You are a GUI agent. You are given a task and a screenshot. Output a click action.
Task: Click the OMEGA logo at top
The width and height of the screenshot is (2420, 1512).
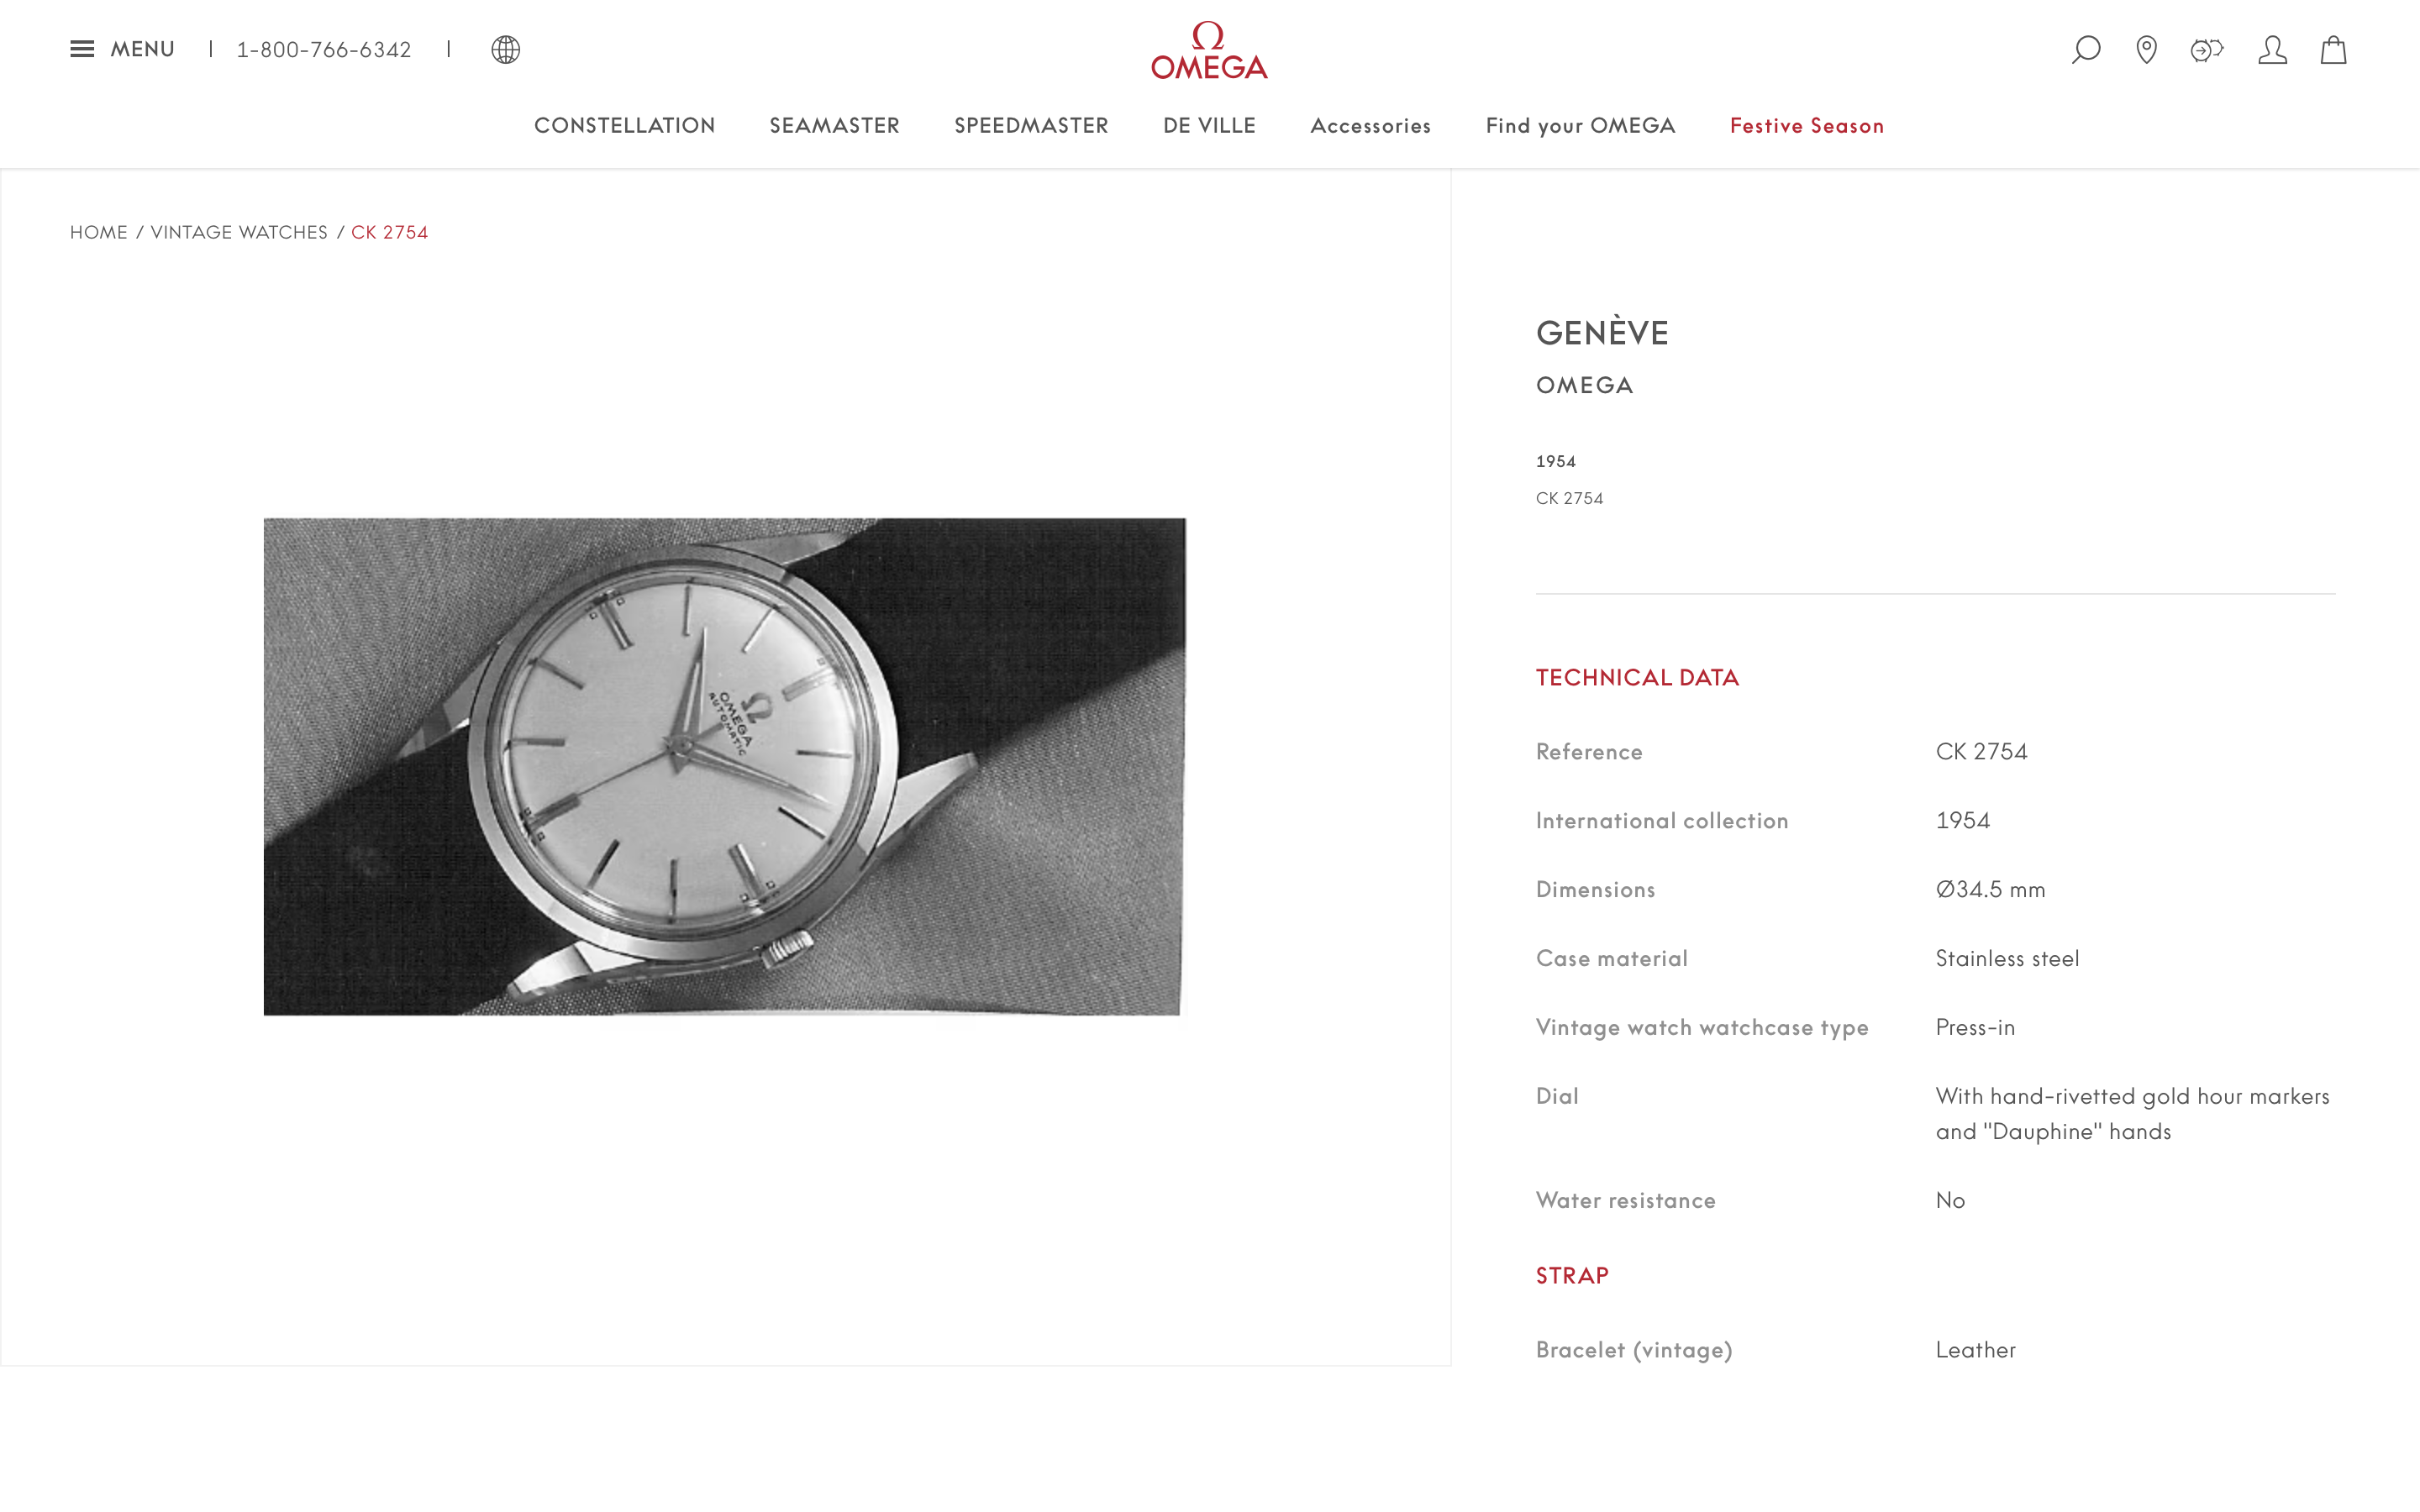(1209, 50)
